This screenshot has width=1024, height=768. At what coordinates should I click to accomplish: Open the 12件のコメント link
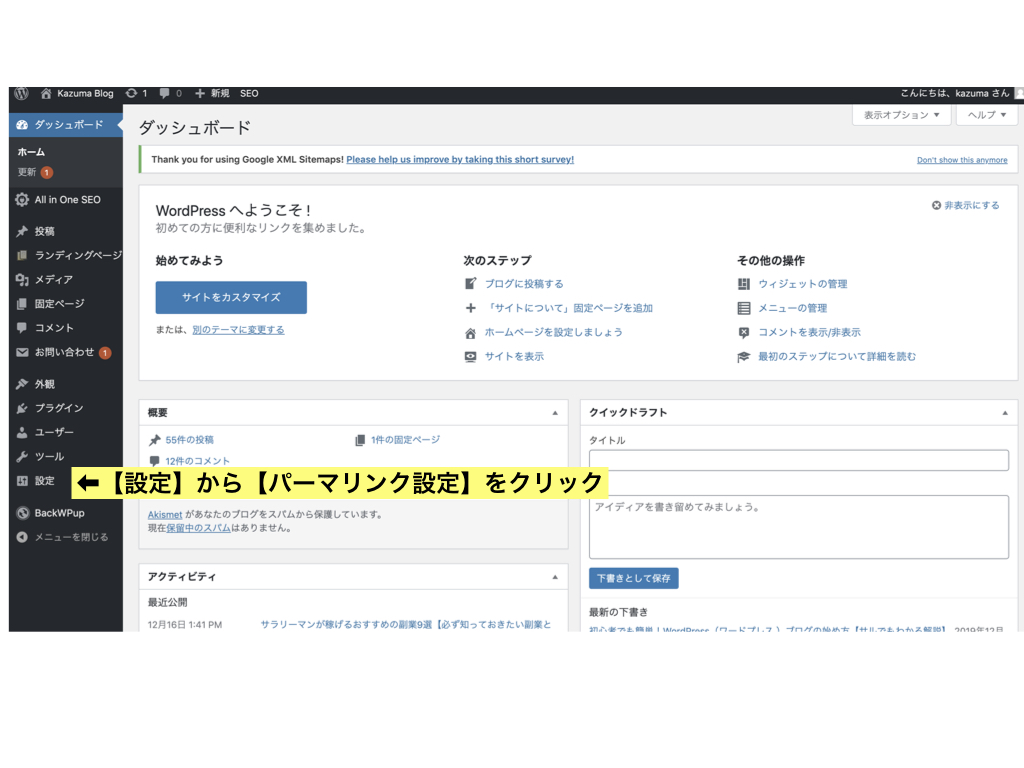pos(197,461)
